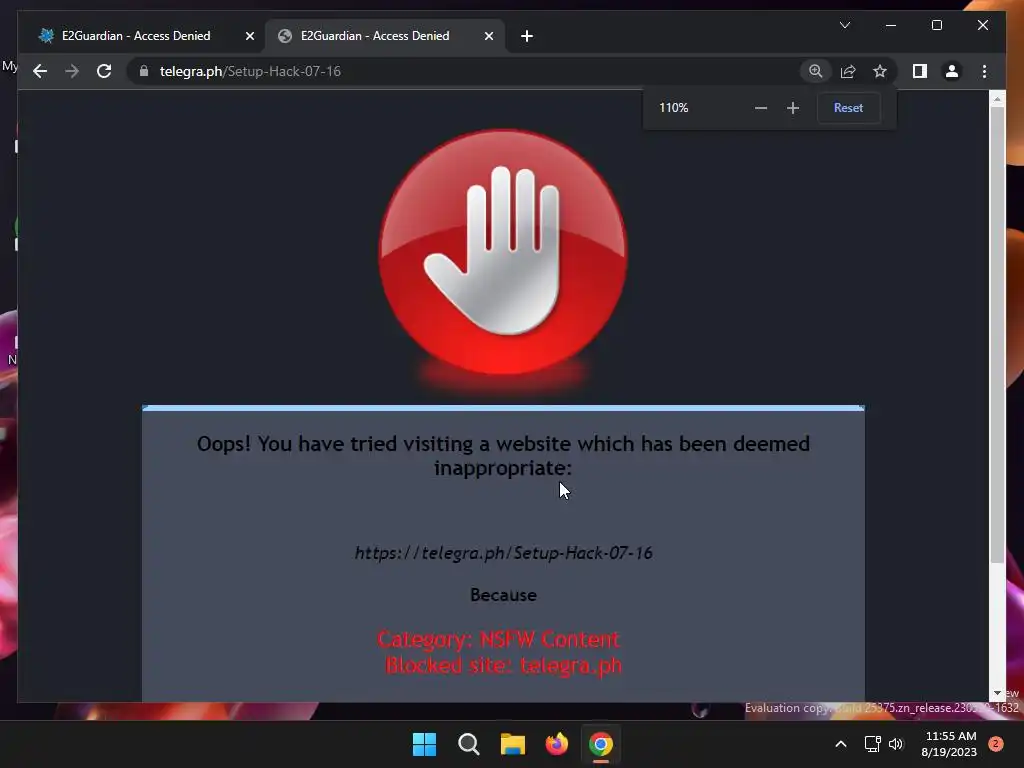Open the zoom magnifier icon in address bar
The image size is (1024, 768).
[x=816, y=71]
